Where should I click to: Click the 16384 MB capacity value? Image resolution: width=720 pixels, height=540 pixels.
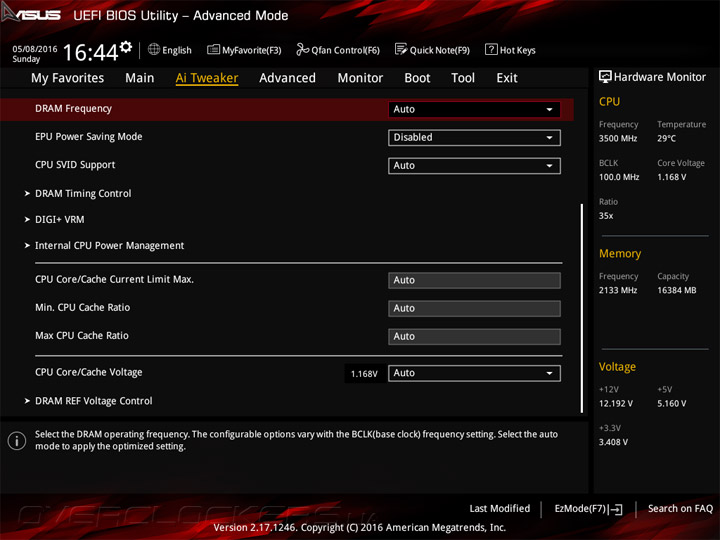[x=676, y=290]
